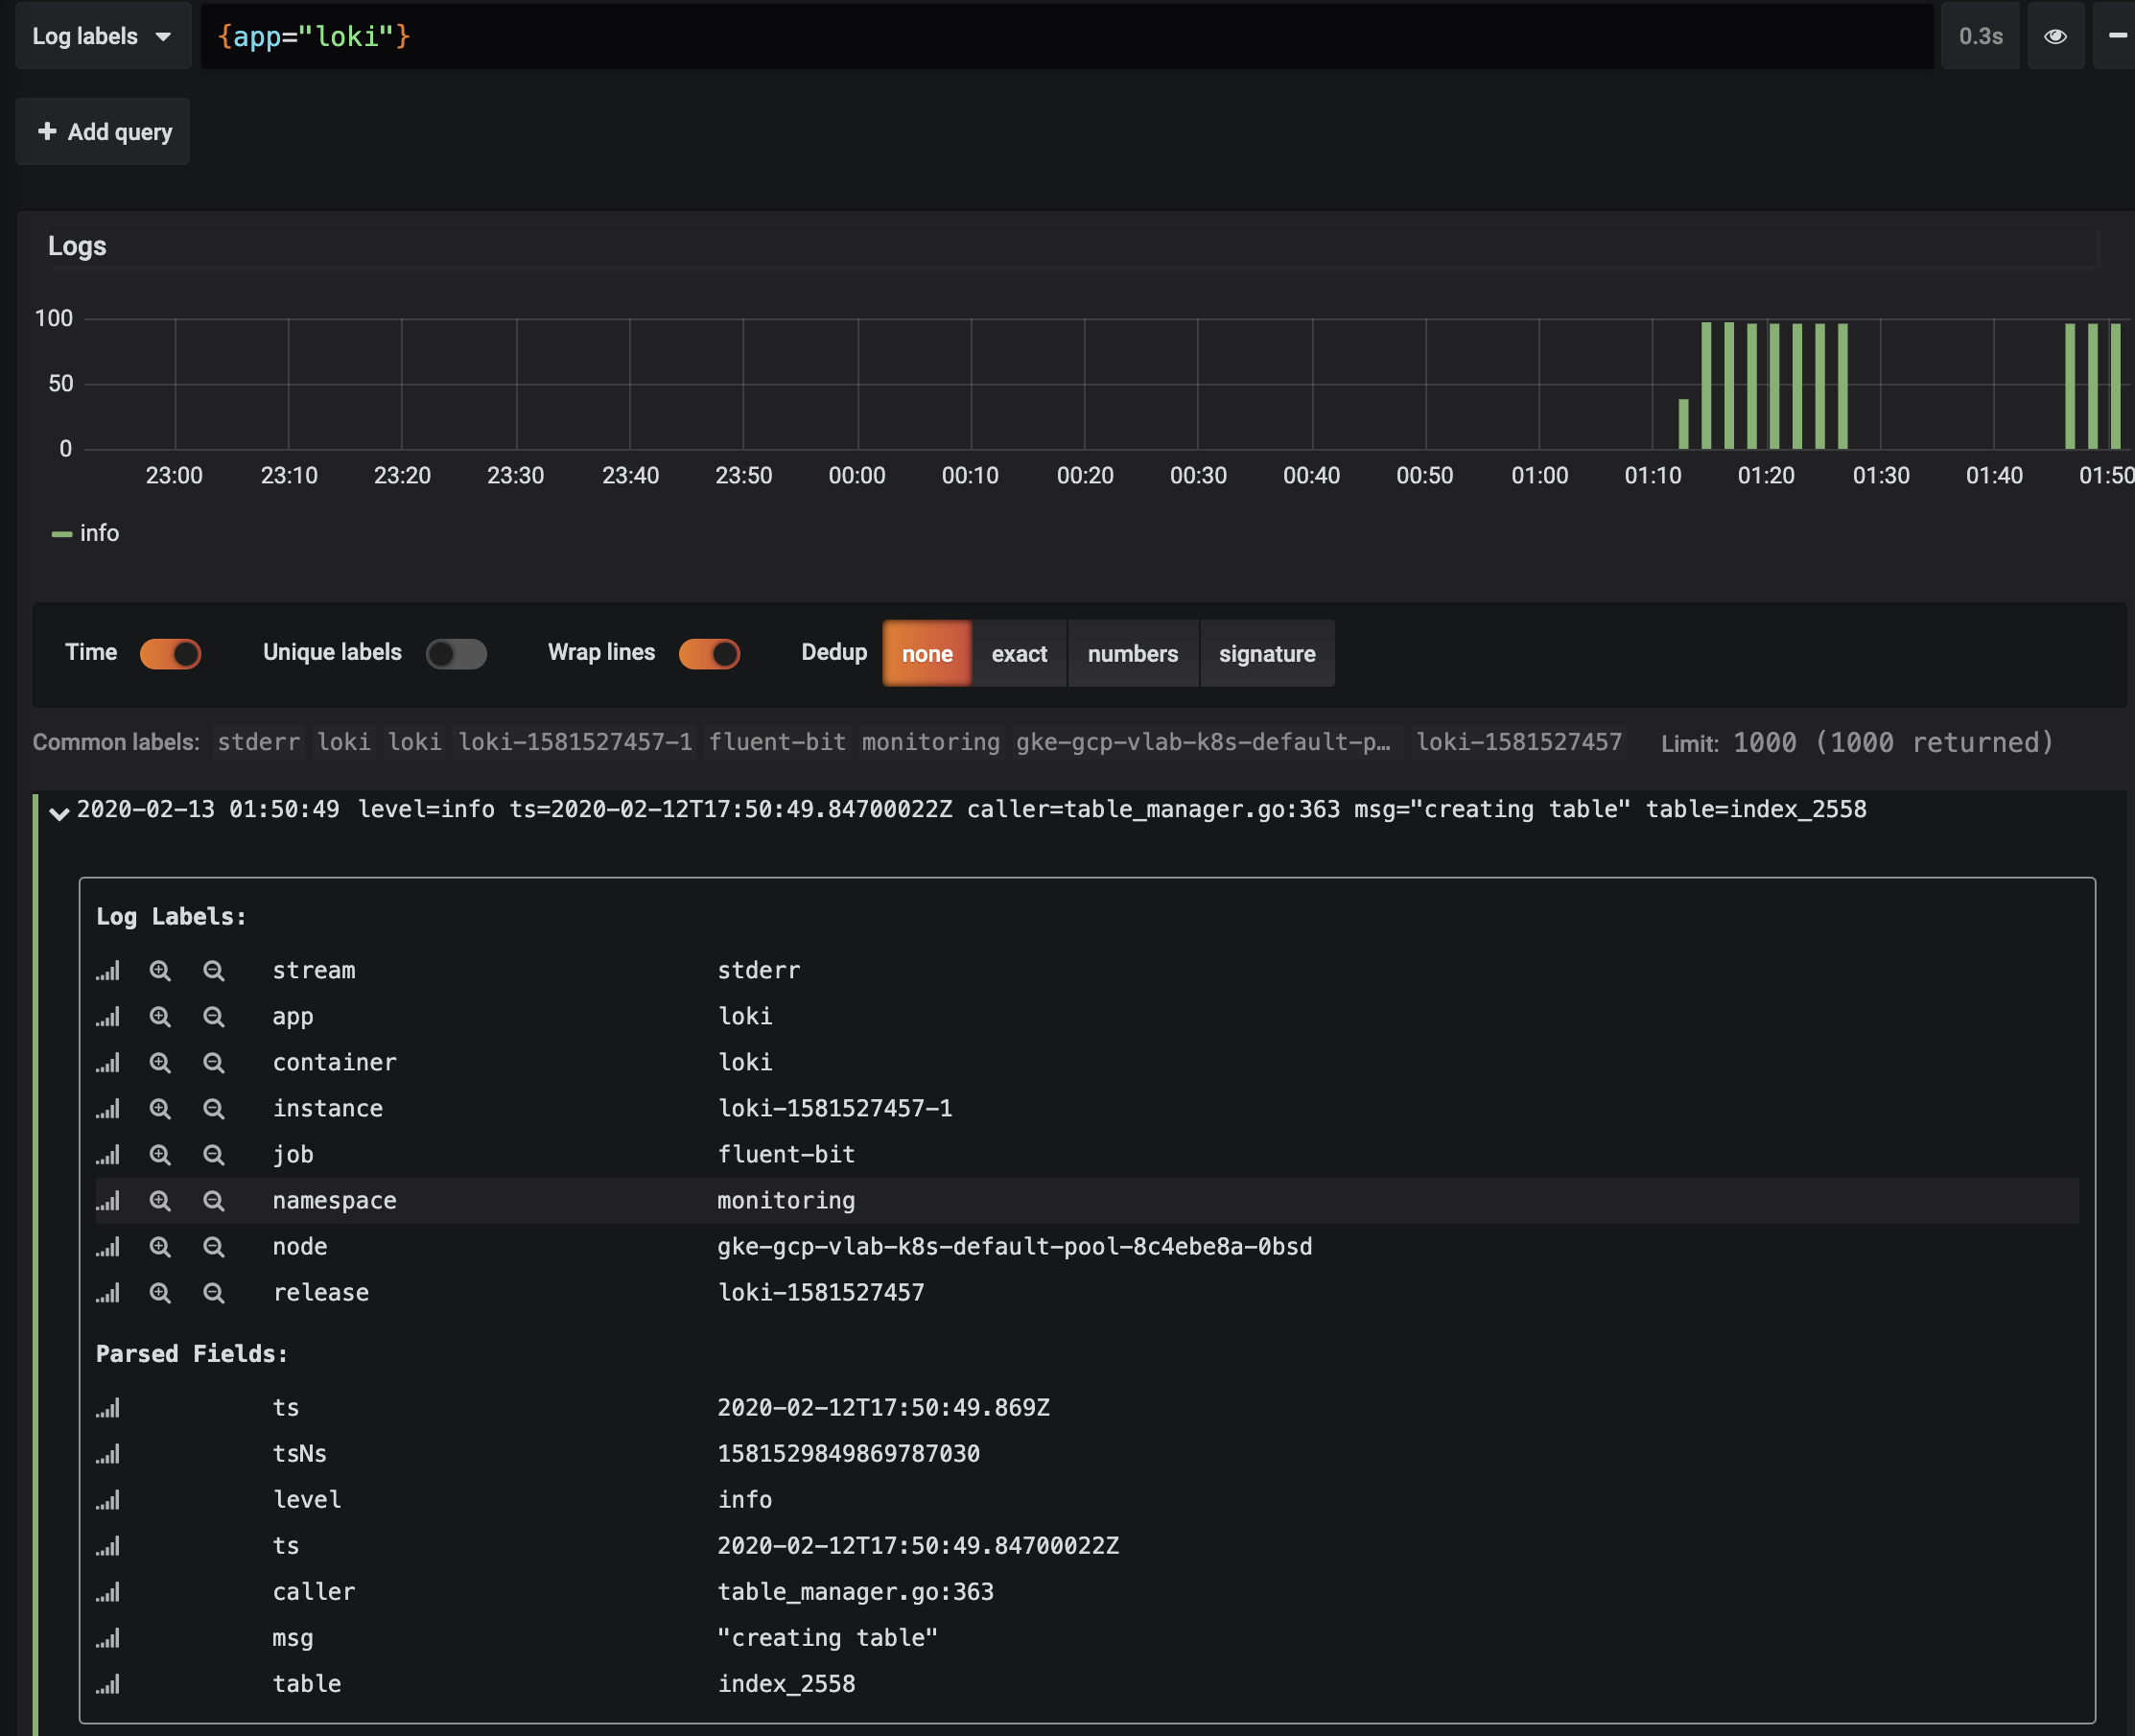2135x1736 pixels.
Task: Select Dedup signature option
Action: click(x=1267, y=654)
